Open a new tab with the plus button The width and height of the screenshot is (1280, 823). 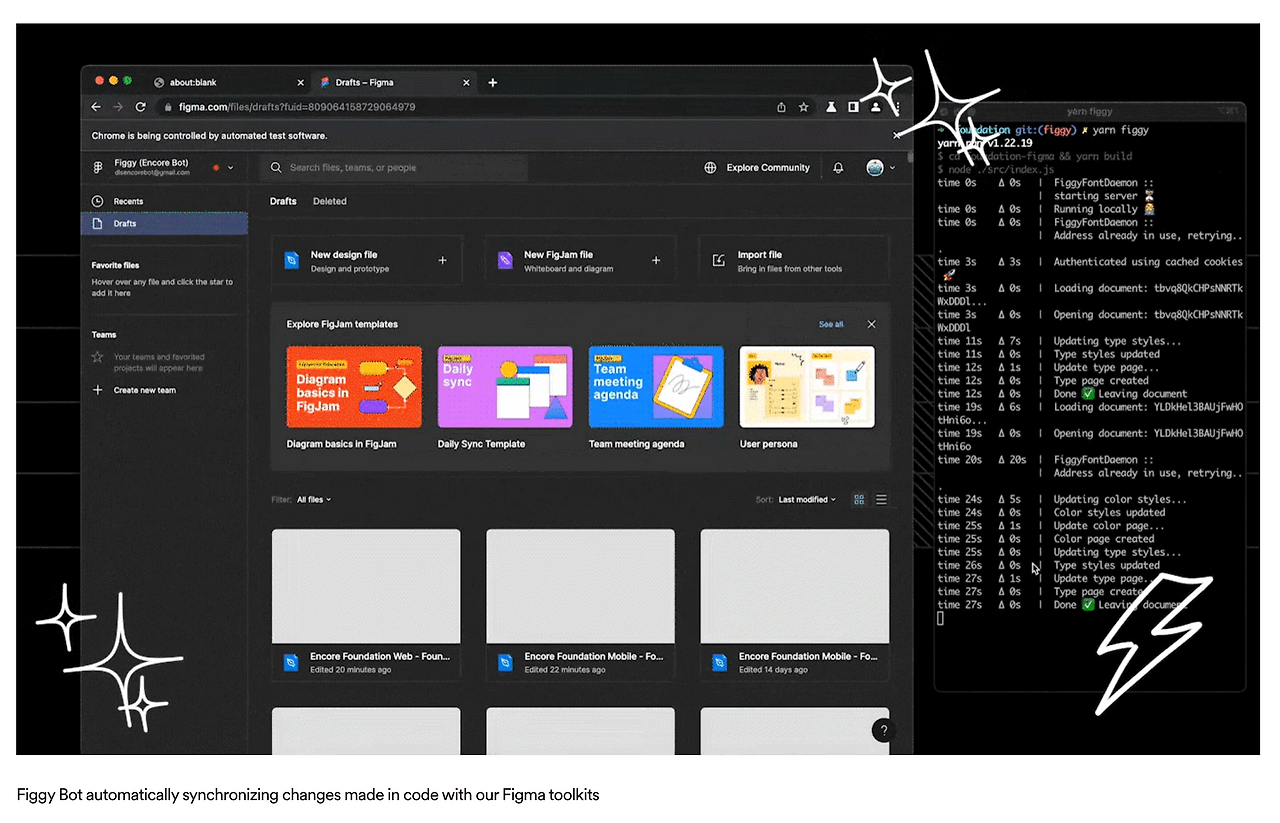pyautogui.click(x=492, y=82)
